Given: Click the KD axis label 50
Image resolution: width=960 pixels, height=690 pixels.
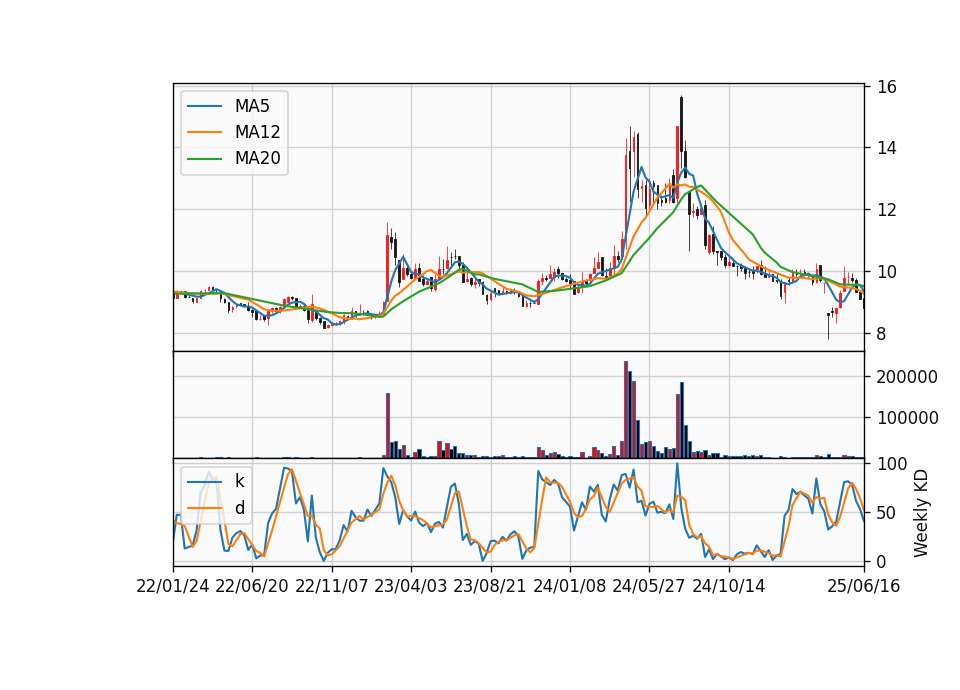Looking at the screenshot, I should [x=887, y=513].
